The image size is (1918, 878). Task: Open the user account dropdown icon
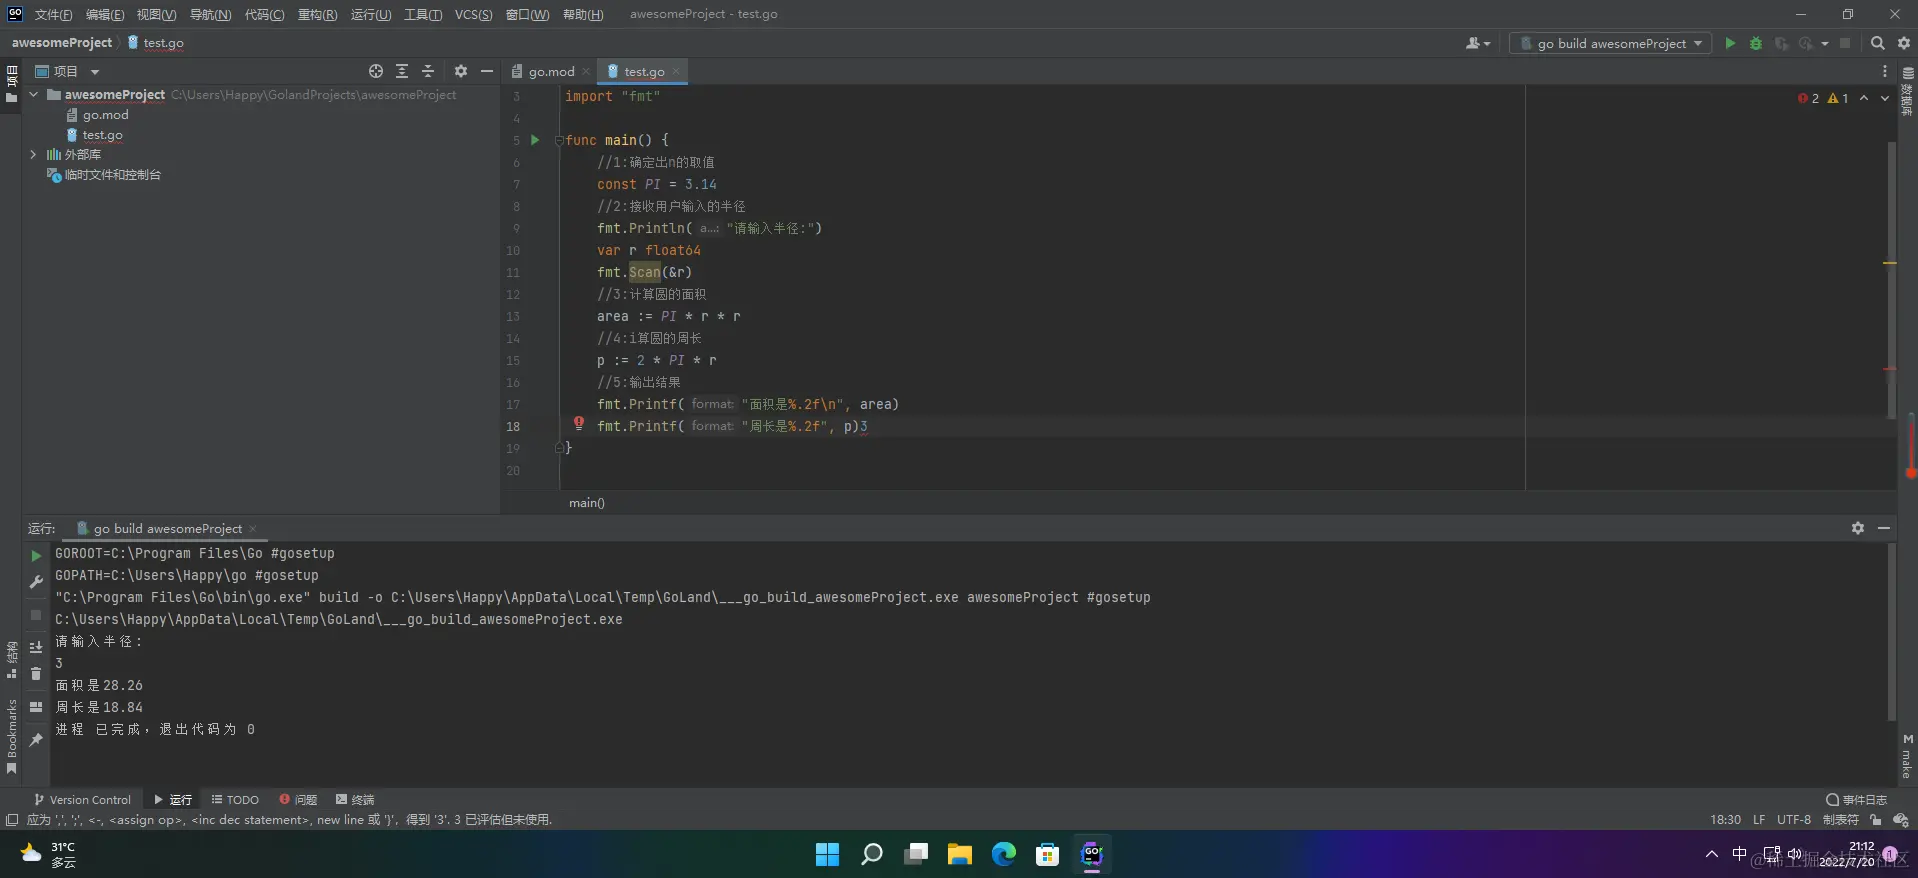coord(1477,43)
